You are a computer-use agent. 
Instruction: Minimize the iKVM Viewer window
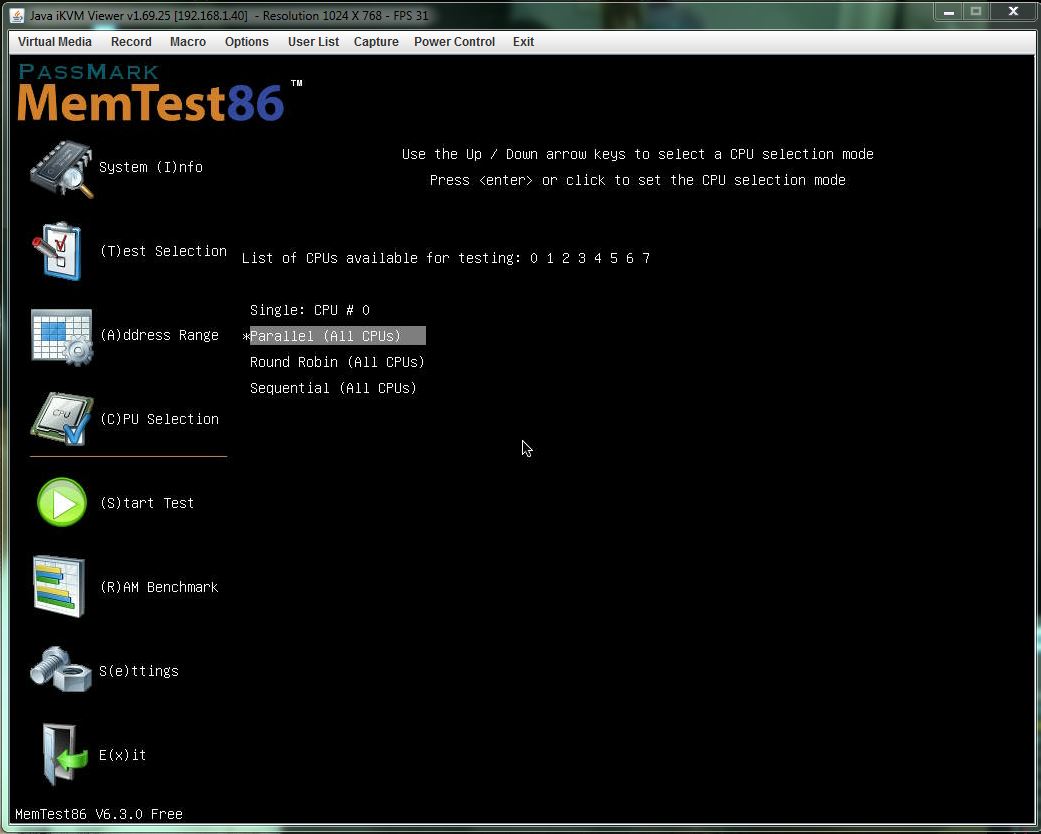pos(949,12)
